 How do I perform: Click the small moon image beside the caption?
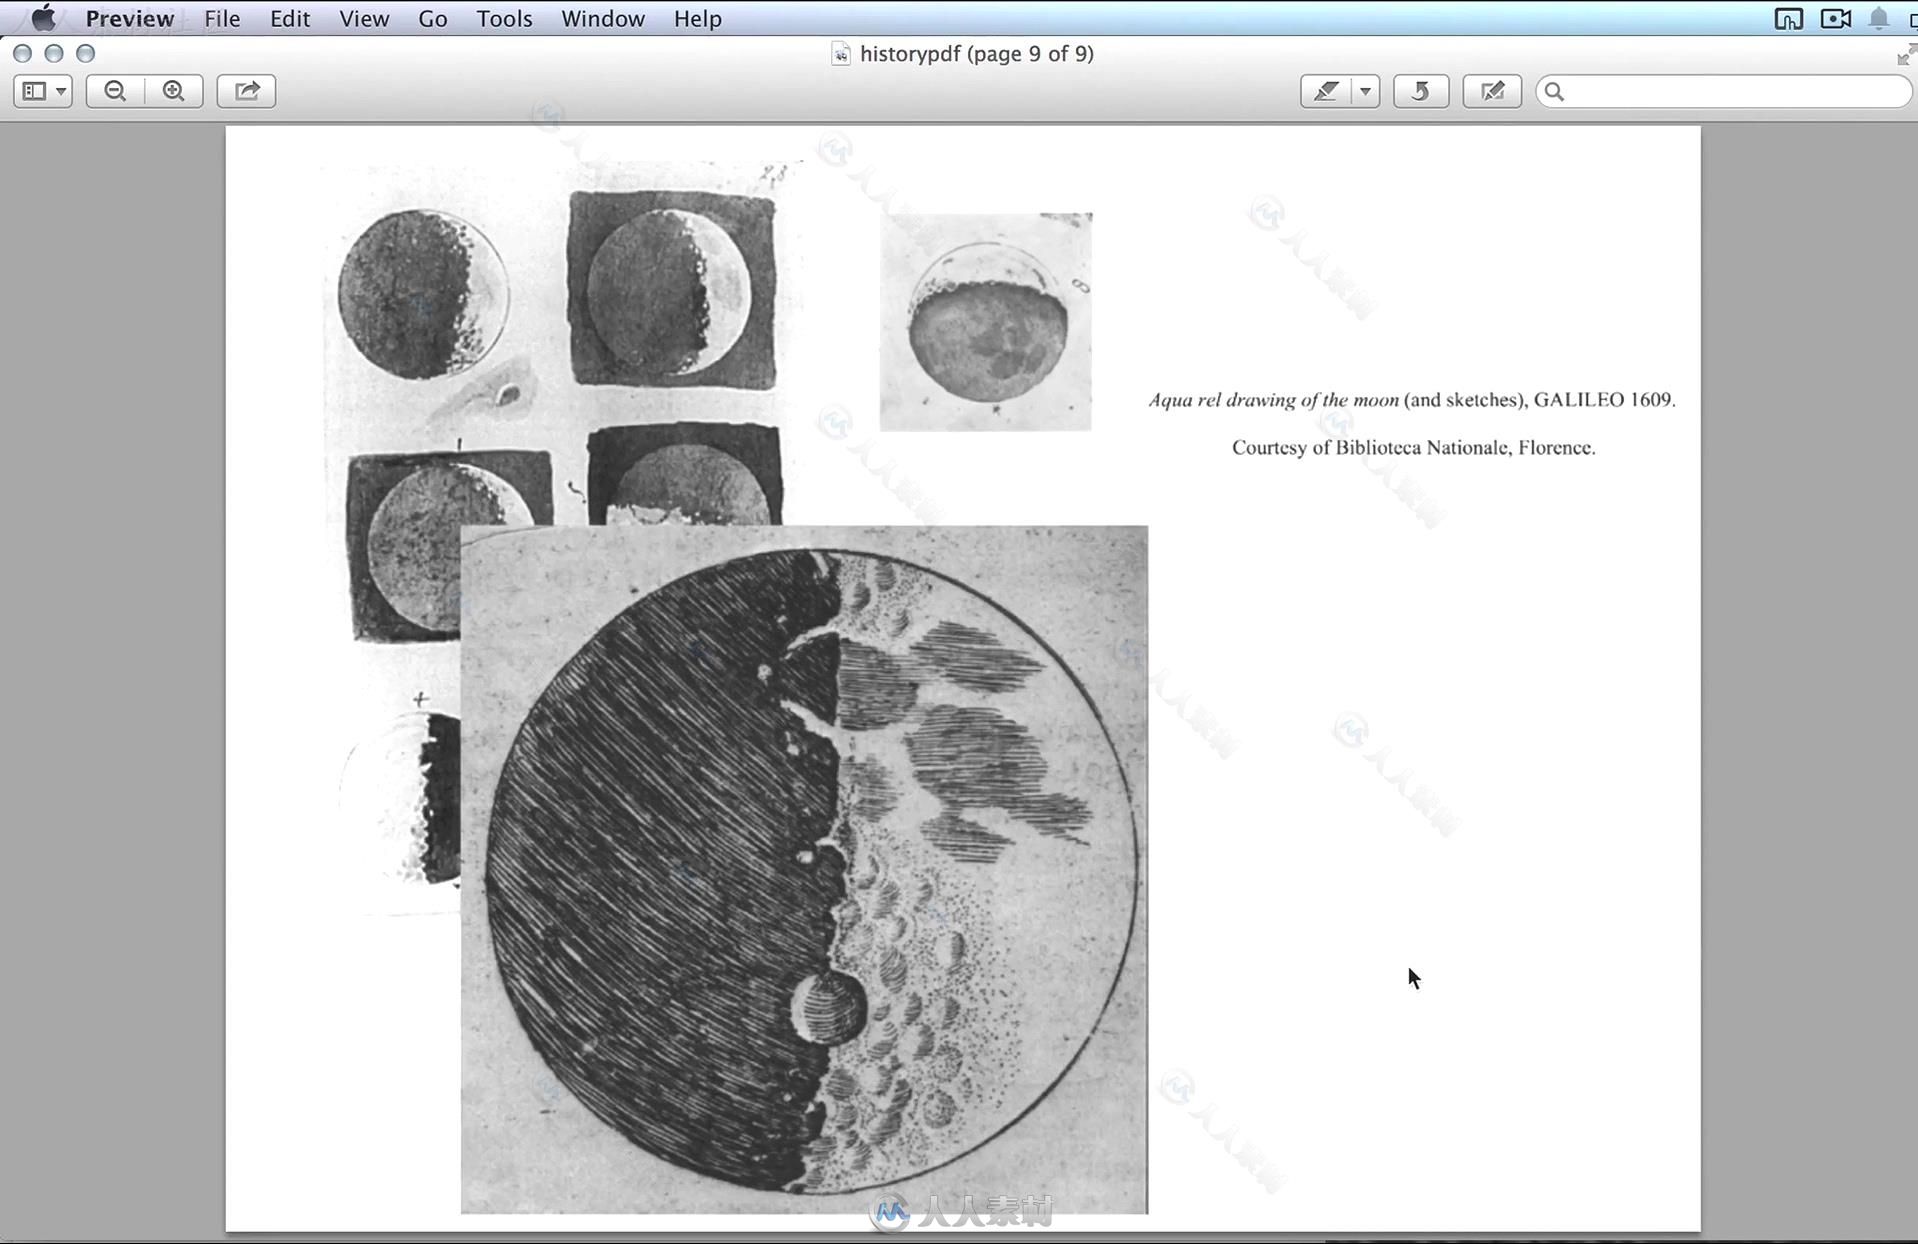986,322
